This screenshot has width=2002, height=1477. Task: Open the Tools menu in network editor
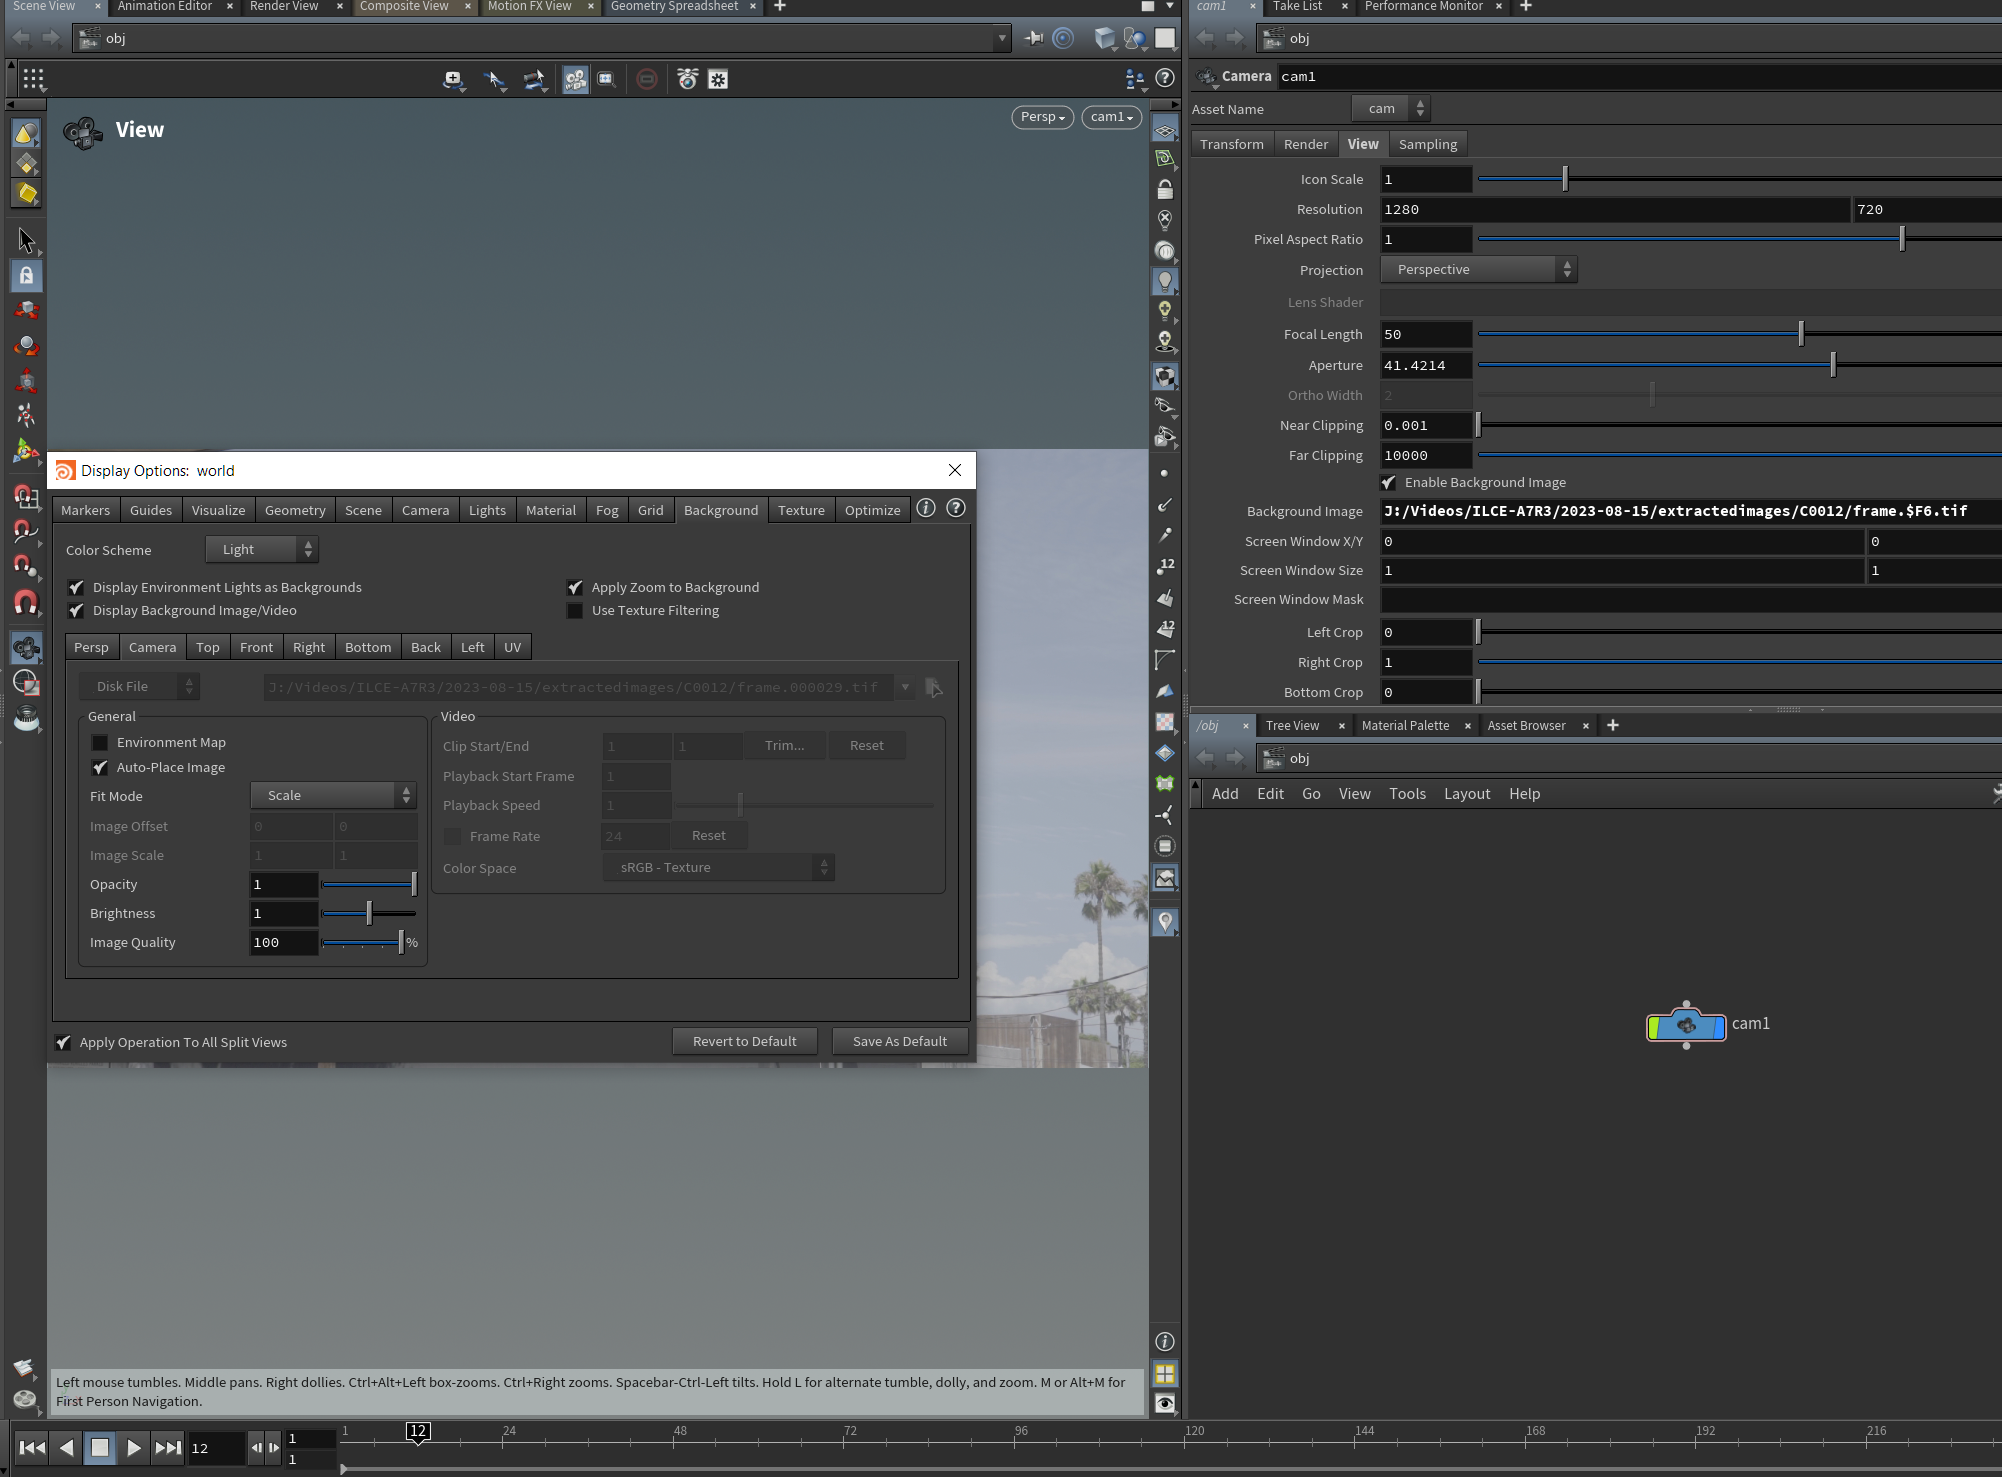(x=1407, y=793)
